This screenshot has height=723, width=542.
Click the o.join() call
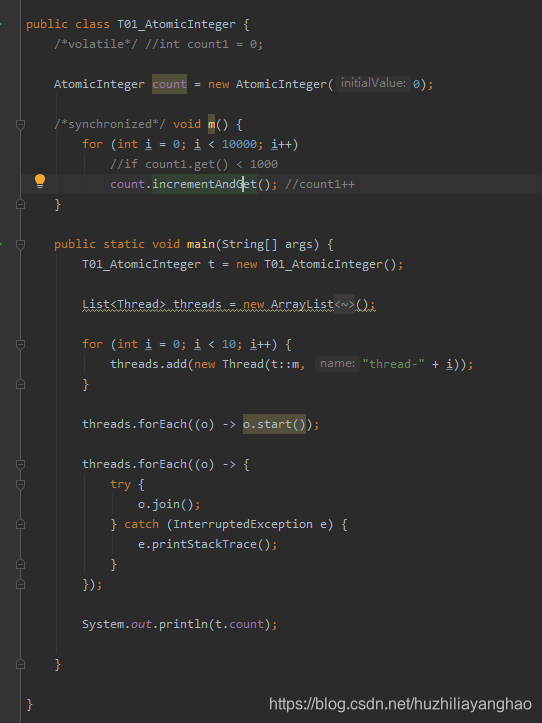166,504
